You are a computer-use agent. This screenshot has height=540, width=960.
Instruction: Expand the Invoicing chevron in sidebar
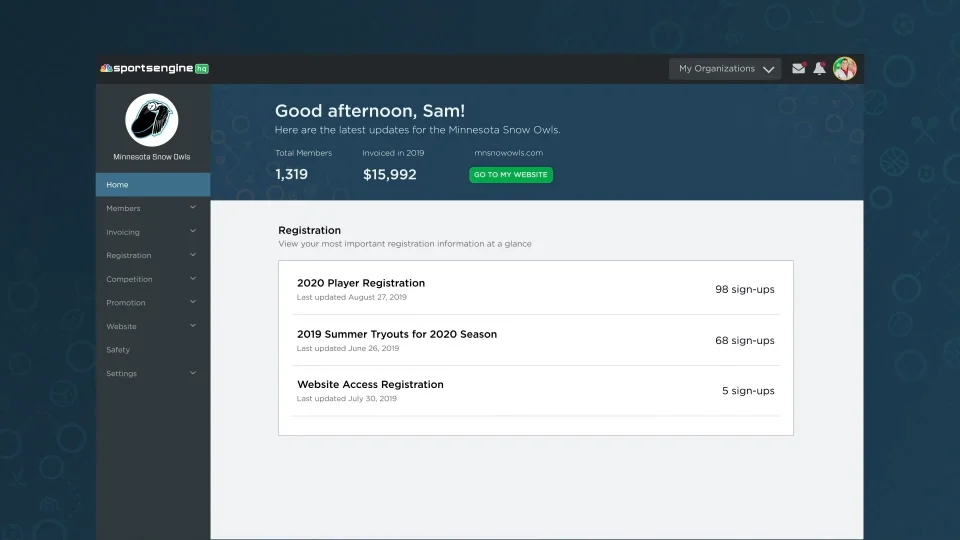pyautogui.click(x=193, y=232)
